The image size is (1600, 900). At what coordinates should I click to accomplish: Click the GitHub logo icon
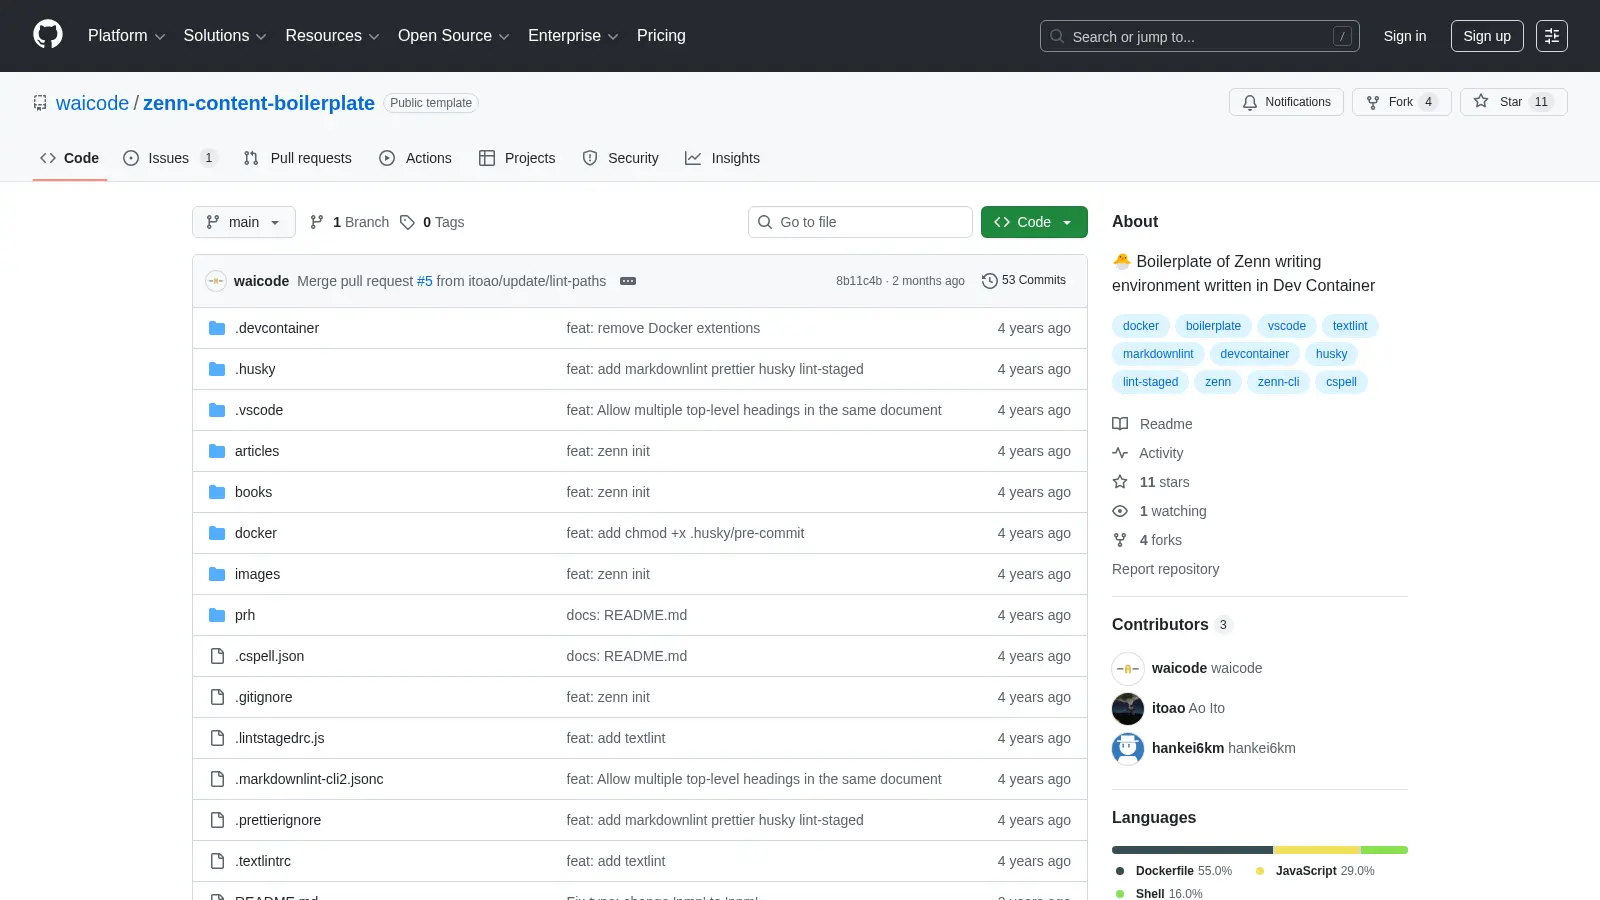click(48, 35)
